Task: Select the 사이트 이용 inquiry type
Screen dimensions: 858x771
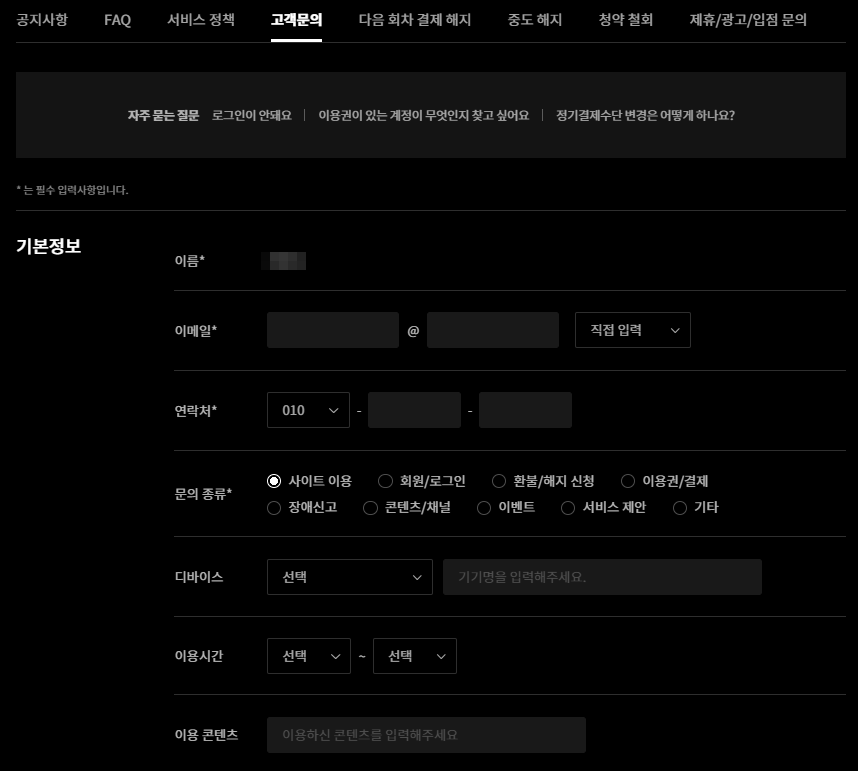Action: (274, 481)
